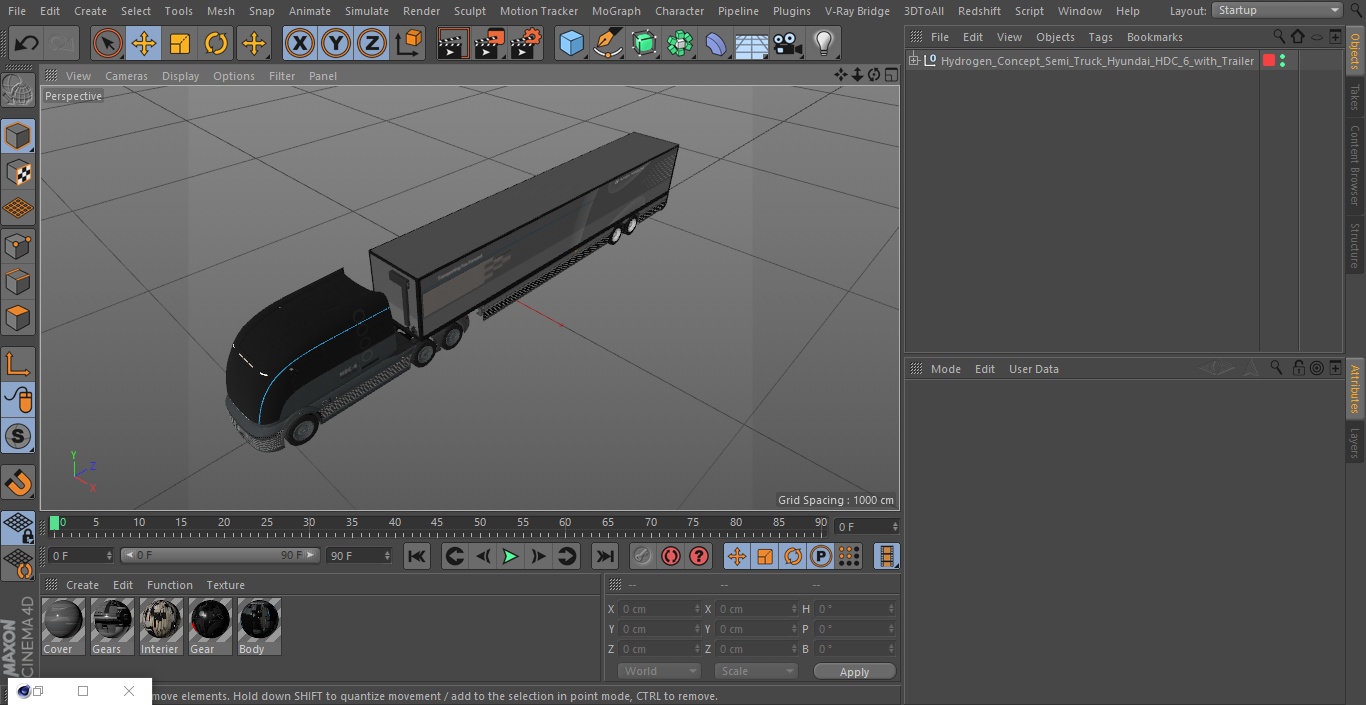The width and height of the screenshot is (1366, 705).
Task: Toggle Enable Axis L-shaped icon
Action: point(18,364)
